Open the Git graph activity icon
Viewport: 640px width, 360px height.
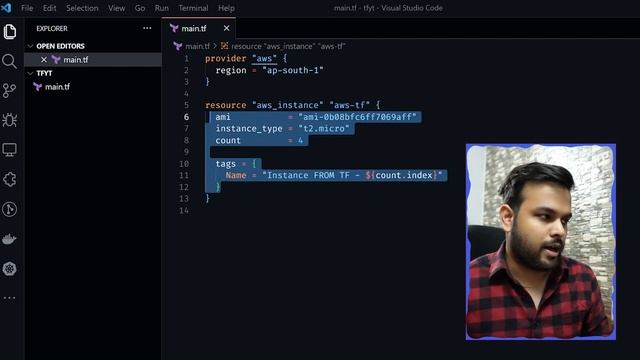pyautogui.click(x=9, y=209)
